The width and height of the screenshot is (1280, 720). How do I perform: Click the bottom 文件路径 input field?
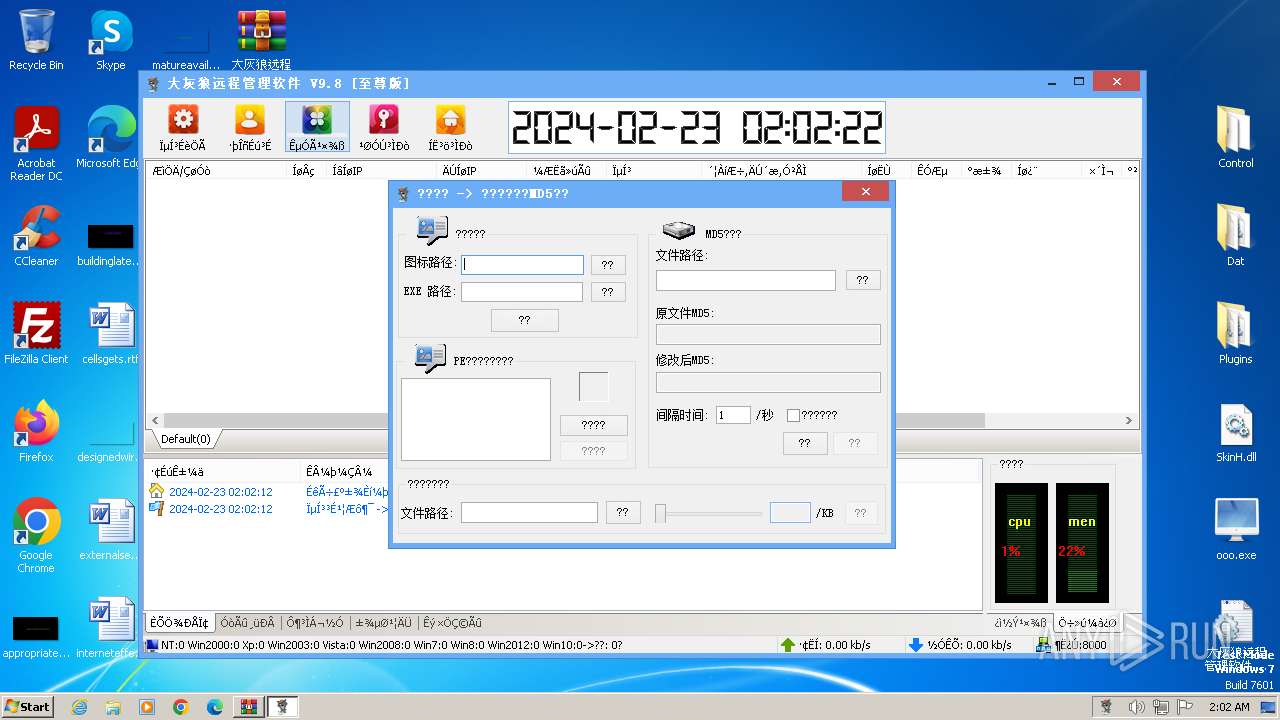tap(529, 512)
